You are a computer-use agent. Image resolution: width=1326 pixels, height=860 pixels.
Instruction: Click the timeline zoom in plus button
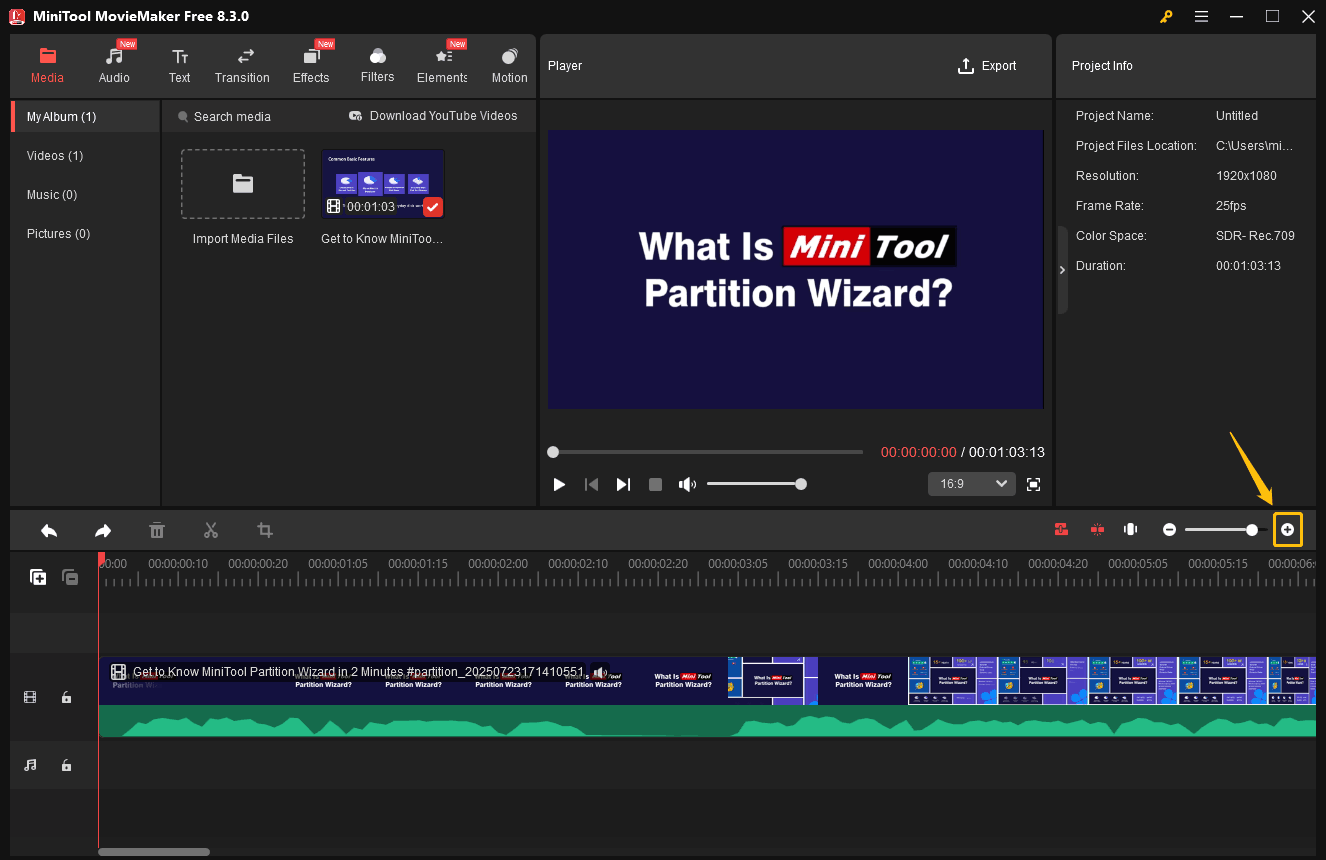1288,530
